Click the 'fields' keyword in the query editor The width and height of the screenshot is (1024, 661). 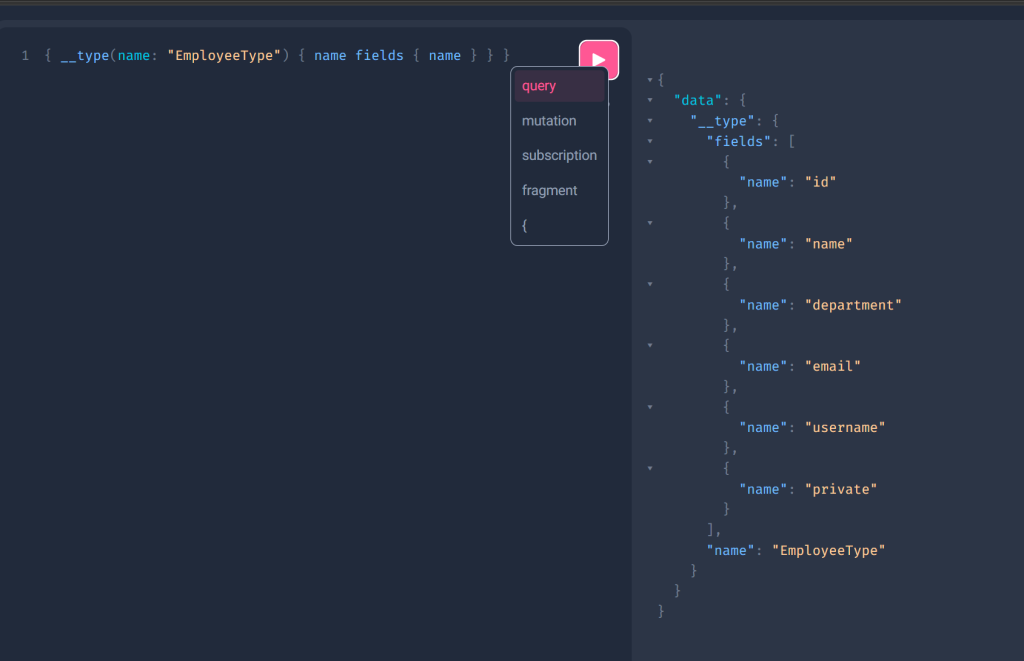pyautogui.click(x=379, y=56)
